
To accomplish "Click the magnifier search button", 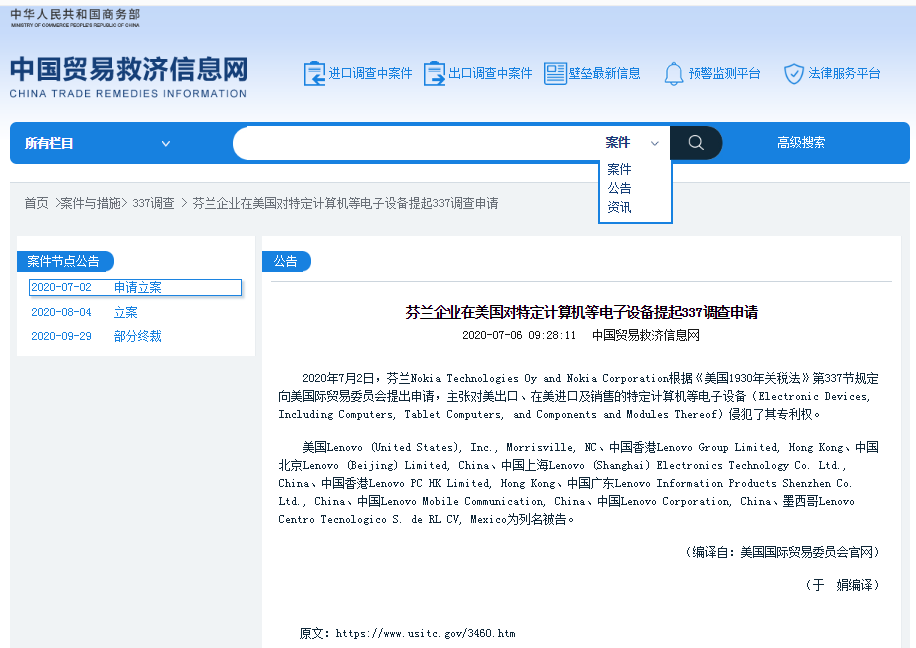I will click(x=696, y=143).
